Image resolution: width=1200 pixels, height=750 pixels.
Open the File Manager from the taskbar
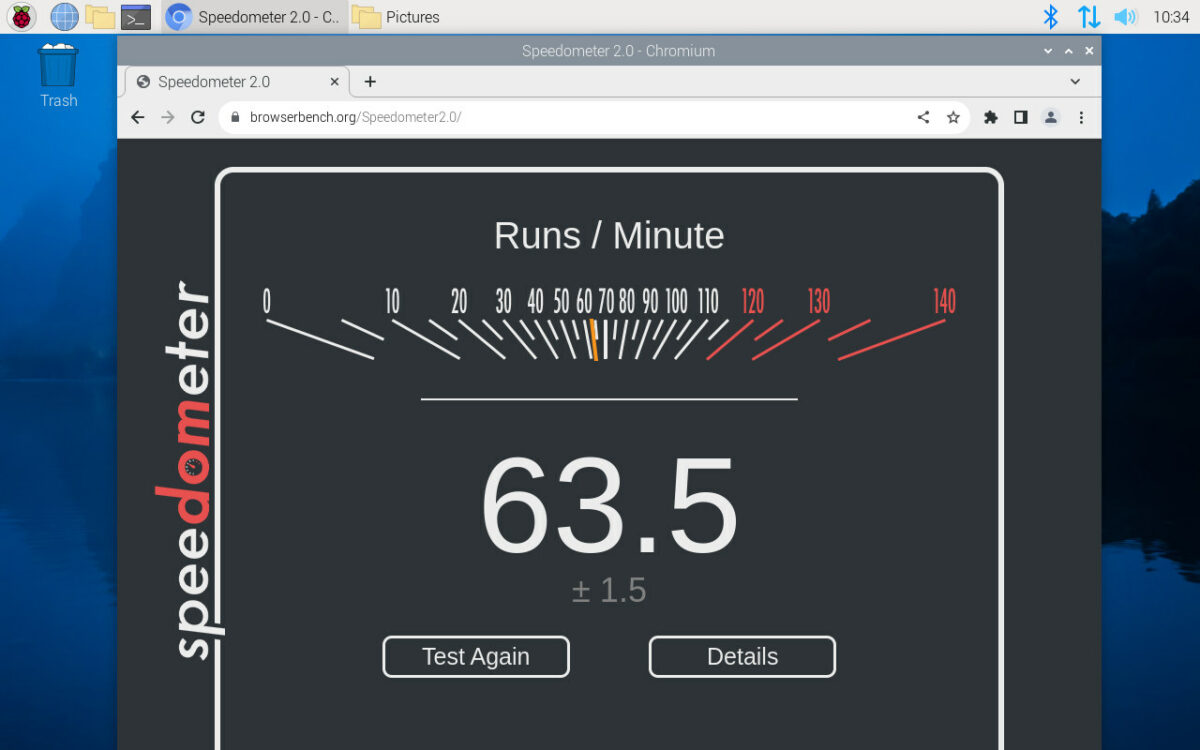pos(100,16)
